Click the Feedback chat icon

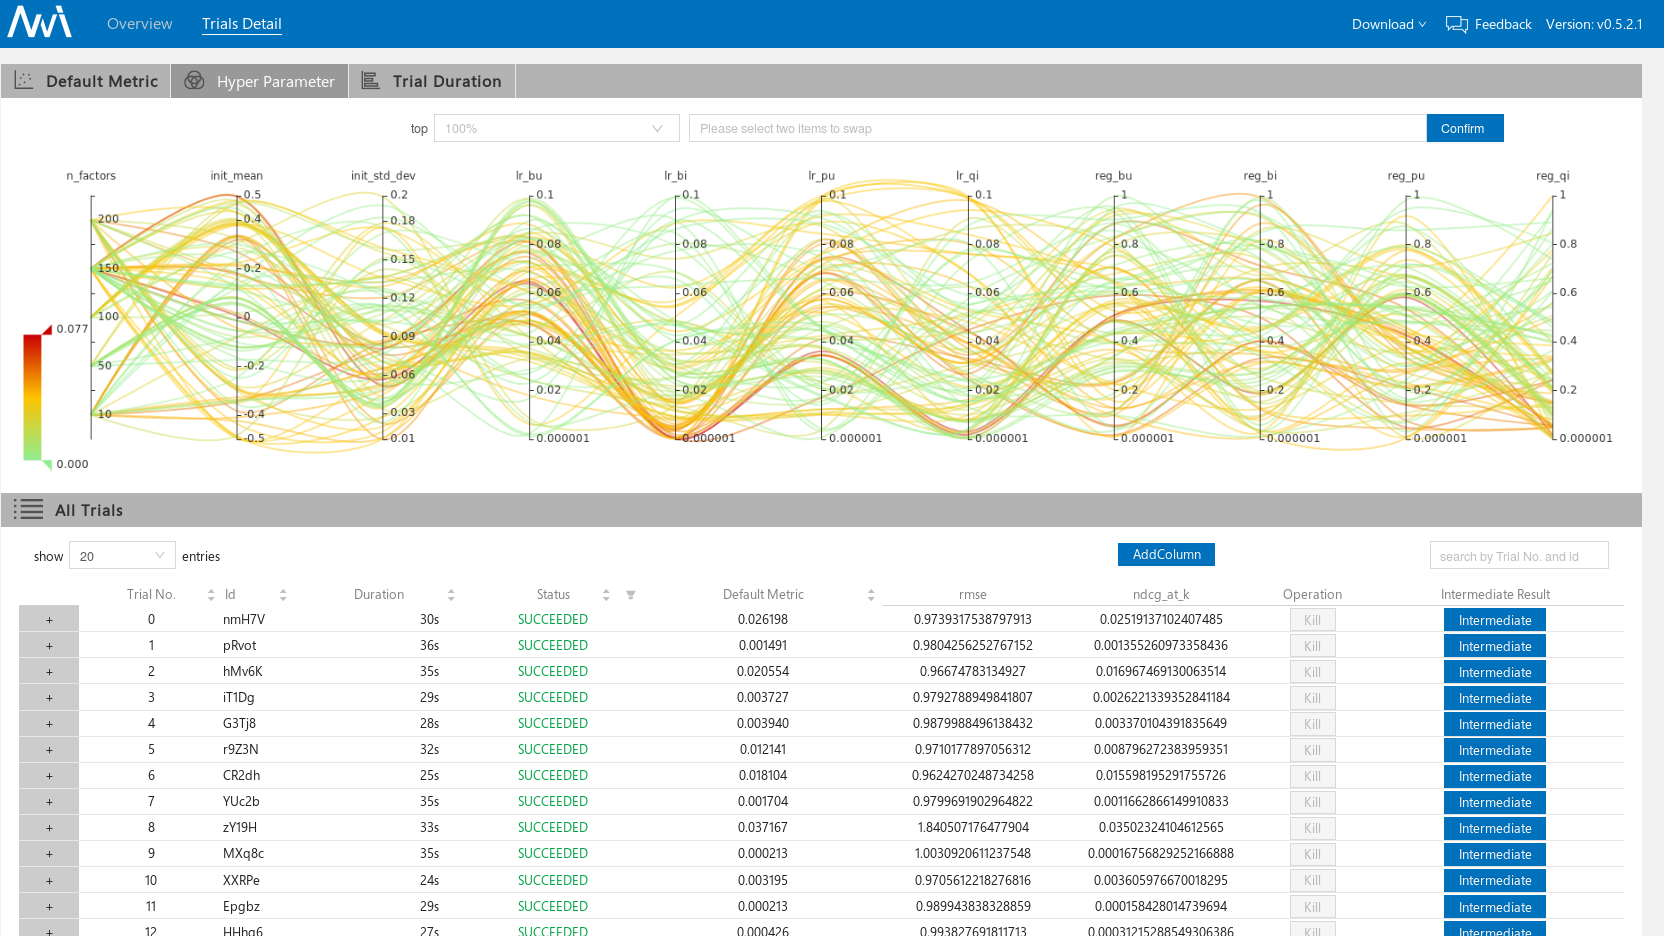click(1456, 24)
